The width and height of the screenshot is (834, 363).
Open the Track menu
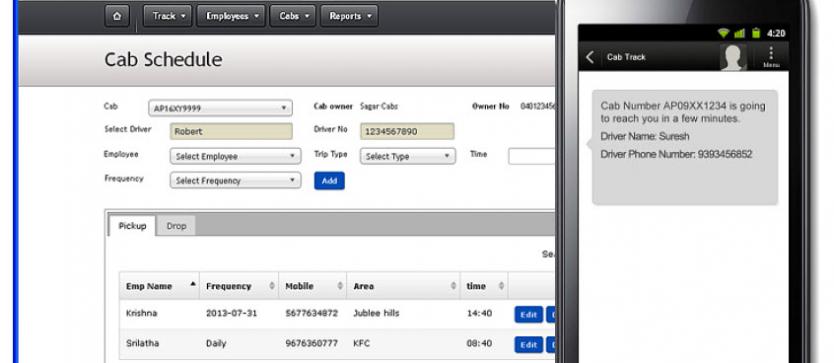tap(168, 16)
